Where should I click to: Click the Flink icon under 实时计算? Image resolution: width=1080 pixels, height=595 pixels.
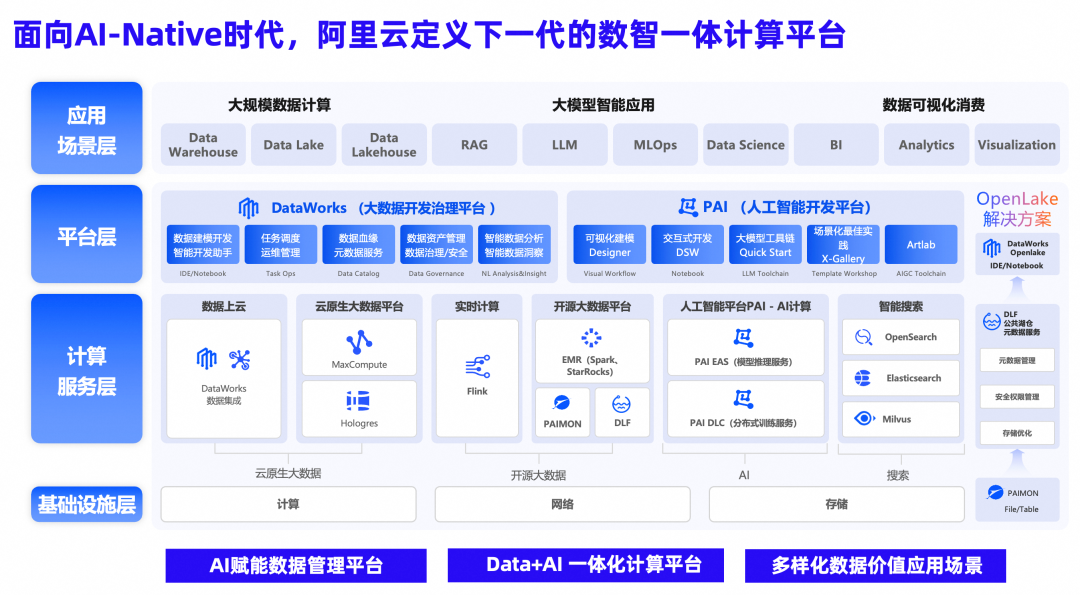point(477,366)
